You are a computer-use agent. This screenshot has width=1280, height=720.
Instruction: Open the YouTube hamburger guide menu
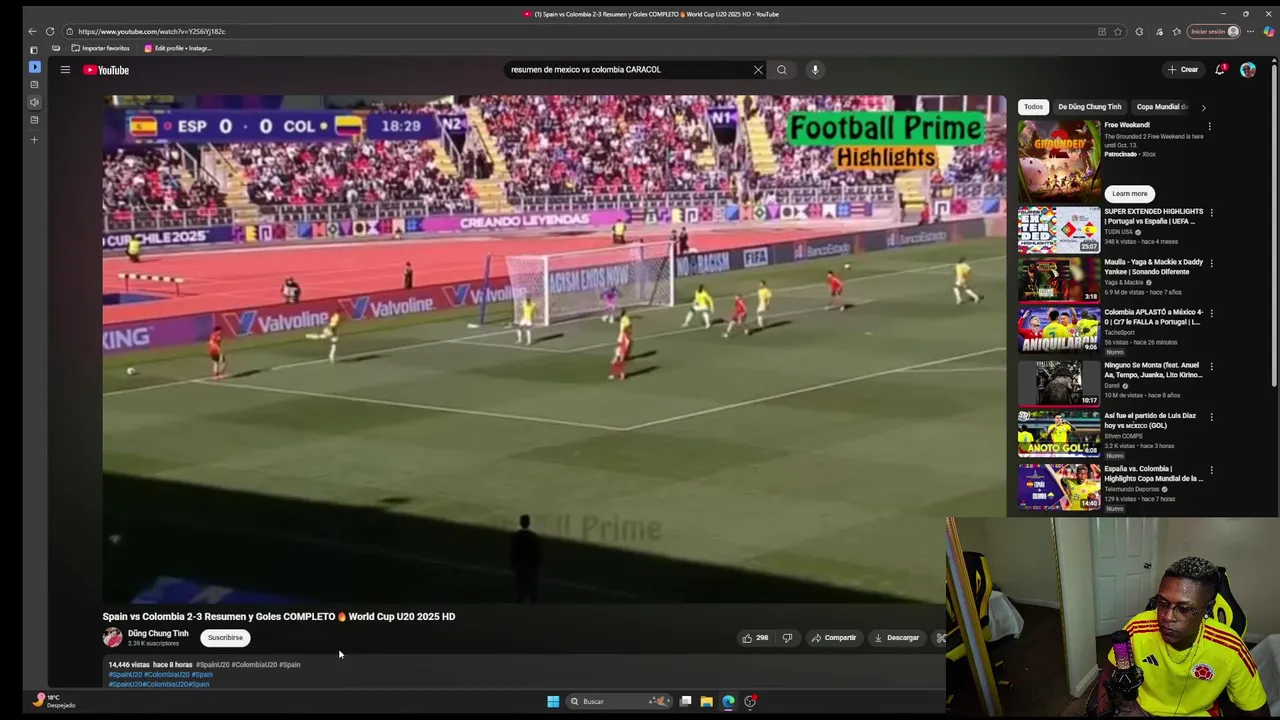point(65,70)
